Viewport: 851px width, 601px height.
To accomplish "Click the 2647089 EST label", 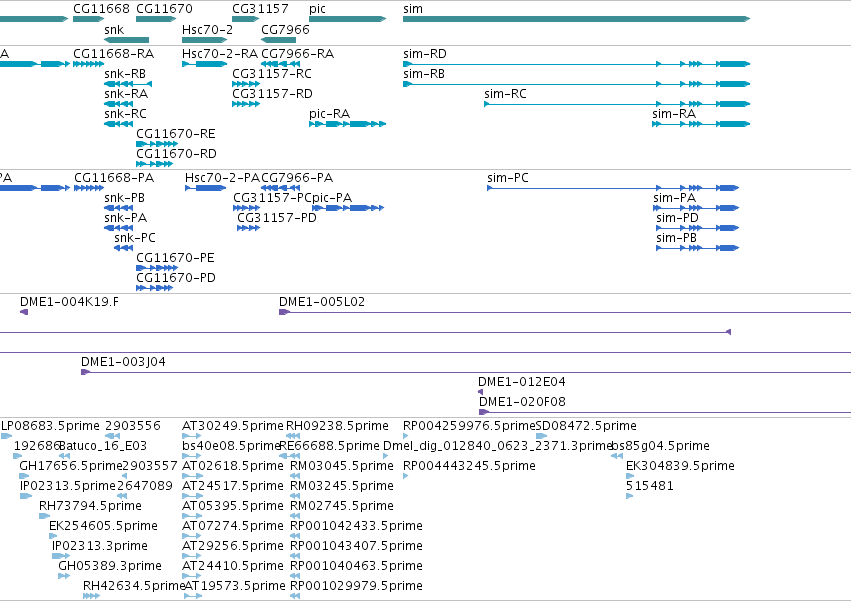I will click(x=144, y=486).
